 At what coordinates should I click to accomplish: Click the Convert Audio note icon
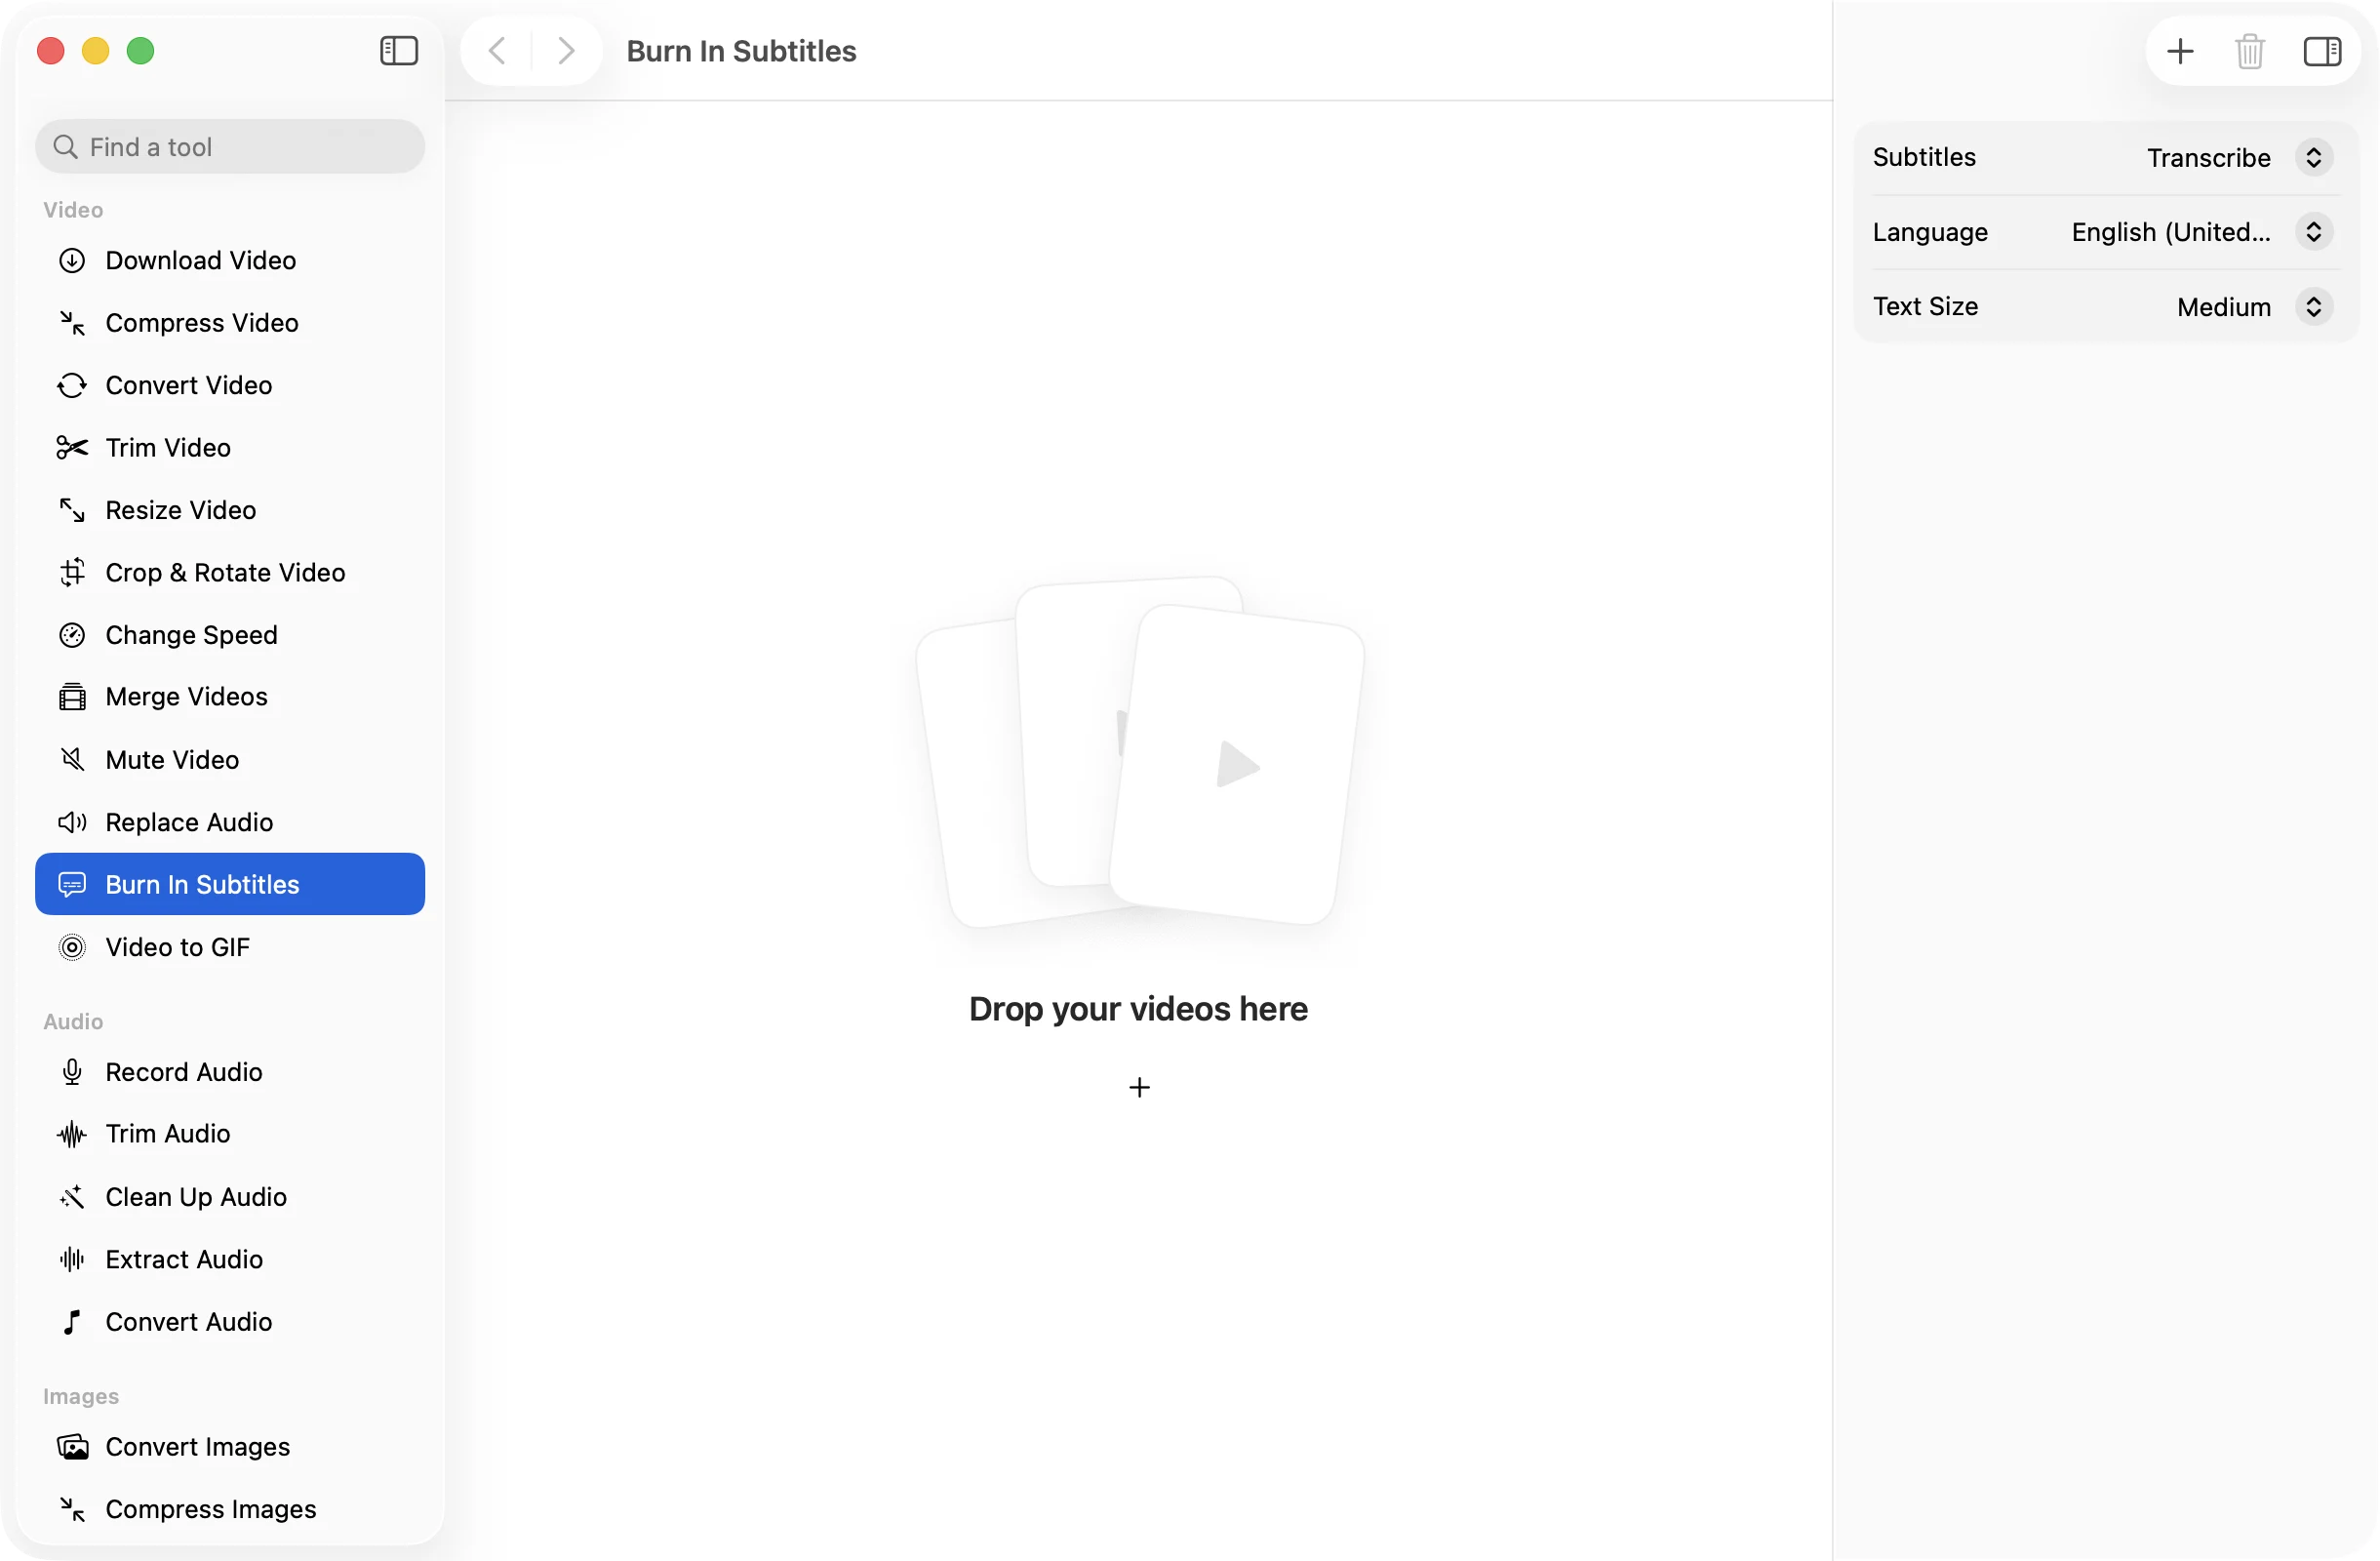[72, 1322]
